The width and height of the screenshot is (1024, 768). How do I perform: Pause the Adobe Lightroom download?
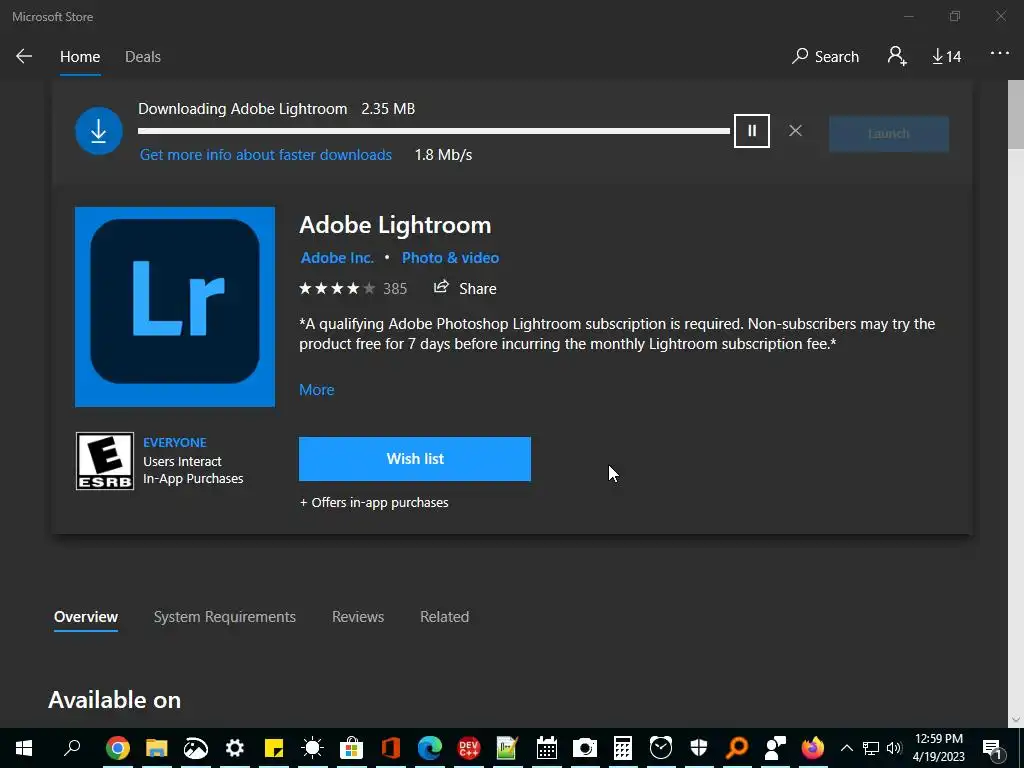click(x=752, y=131)
